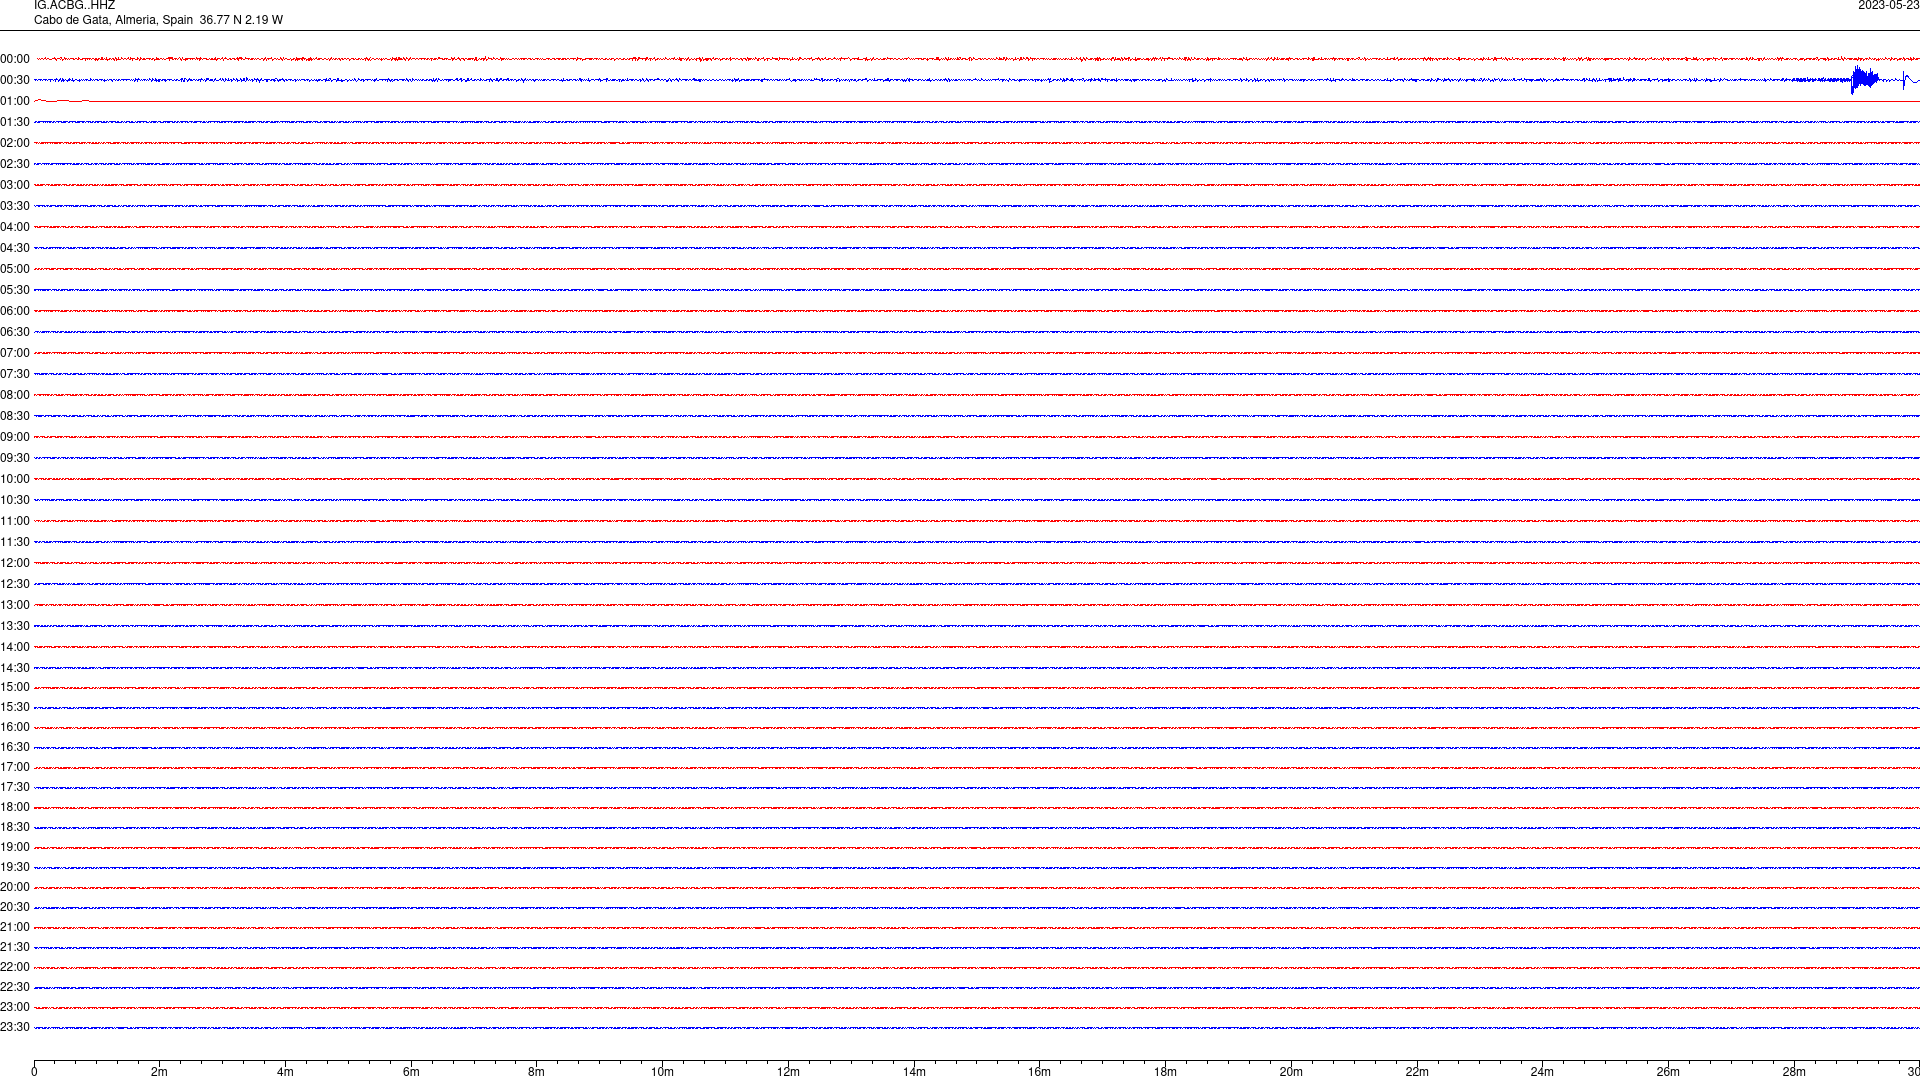Click the 2m axis tick label
The width and height of the screenshot is (1920, 1080).
coord(160,1072)
